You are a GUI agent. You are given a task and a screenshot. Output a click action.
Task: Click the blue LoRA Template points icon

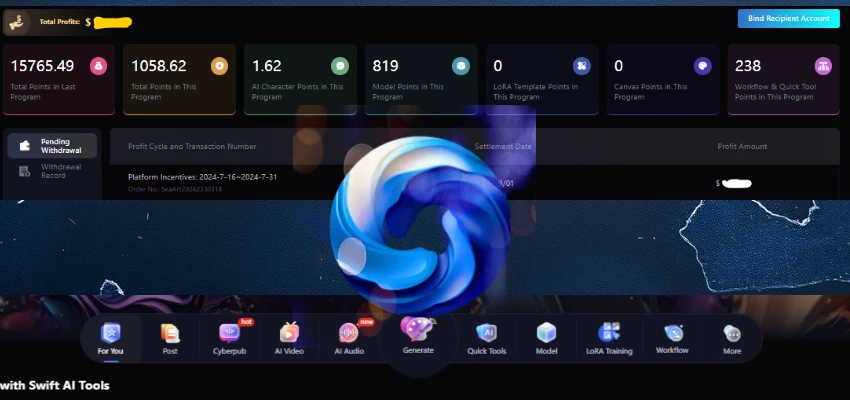point(582,66)
